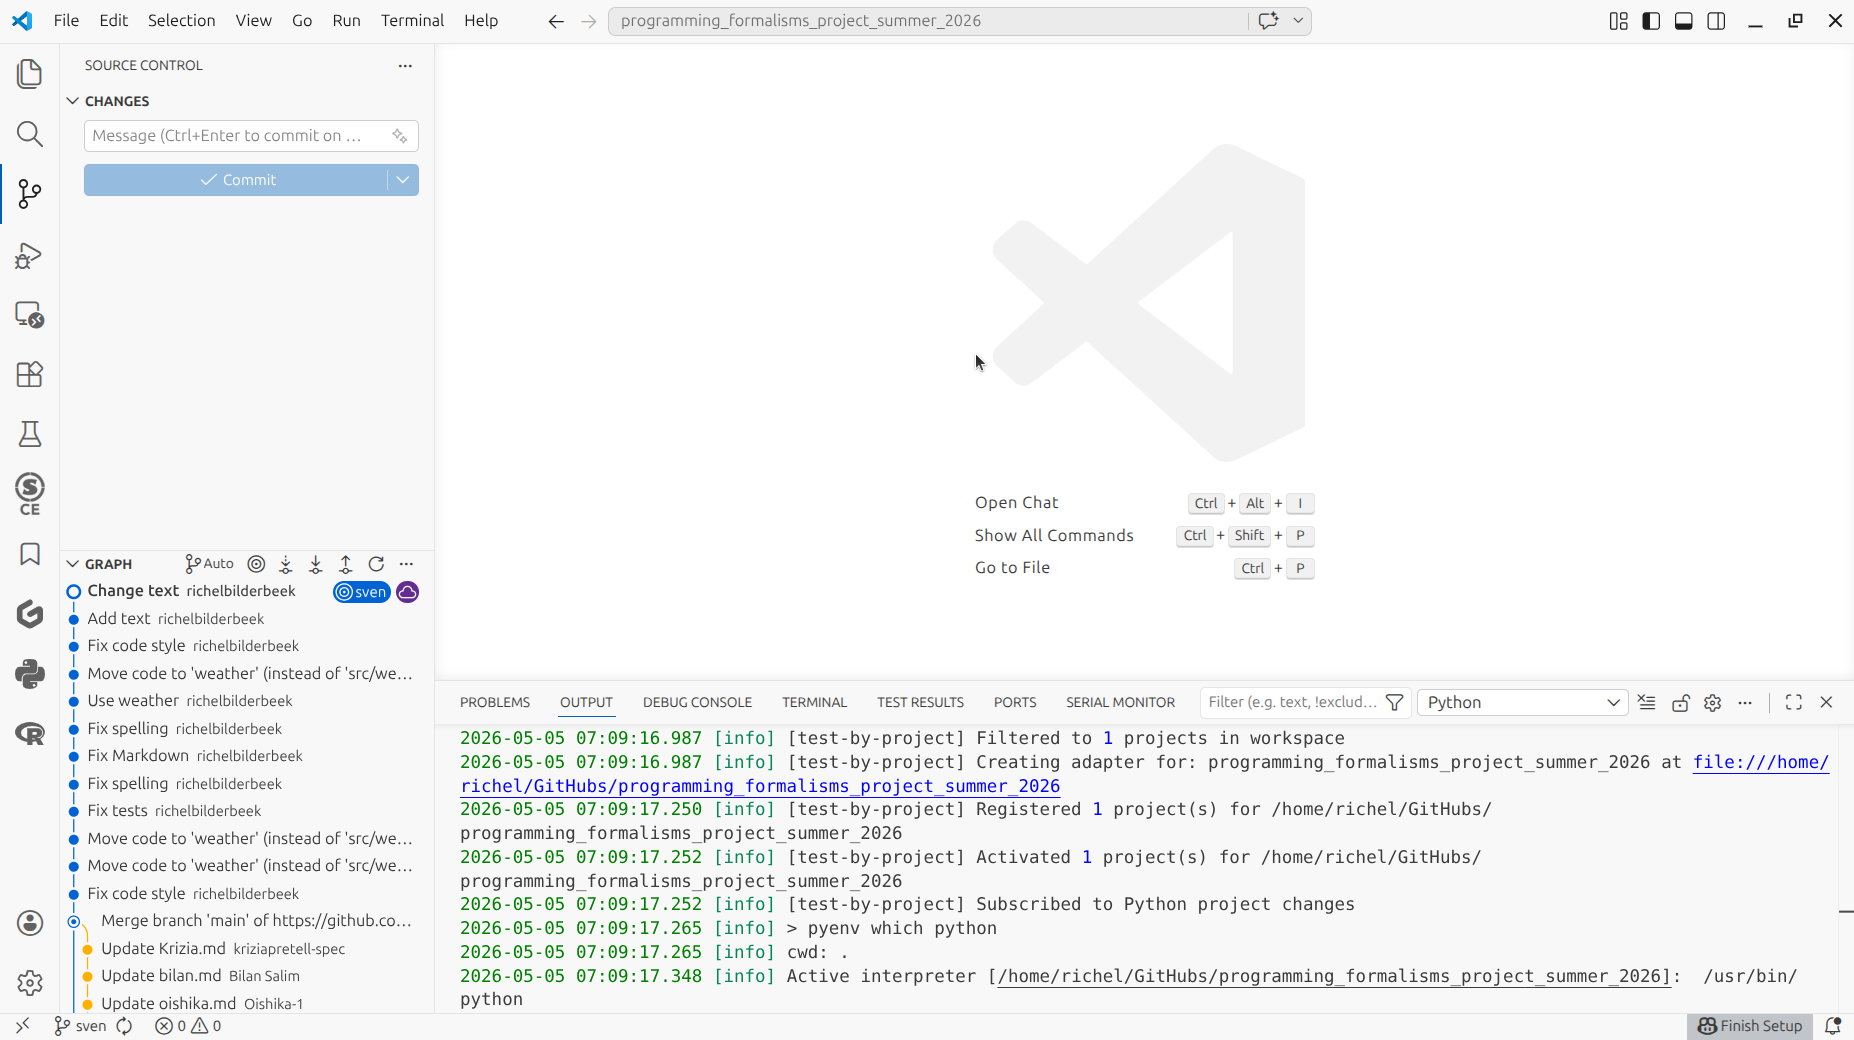Open Remote Explorer in the activity bar
This screenshot has height=1040, width=1854.
(30, 315)
